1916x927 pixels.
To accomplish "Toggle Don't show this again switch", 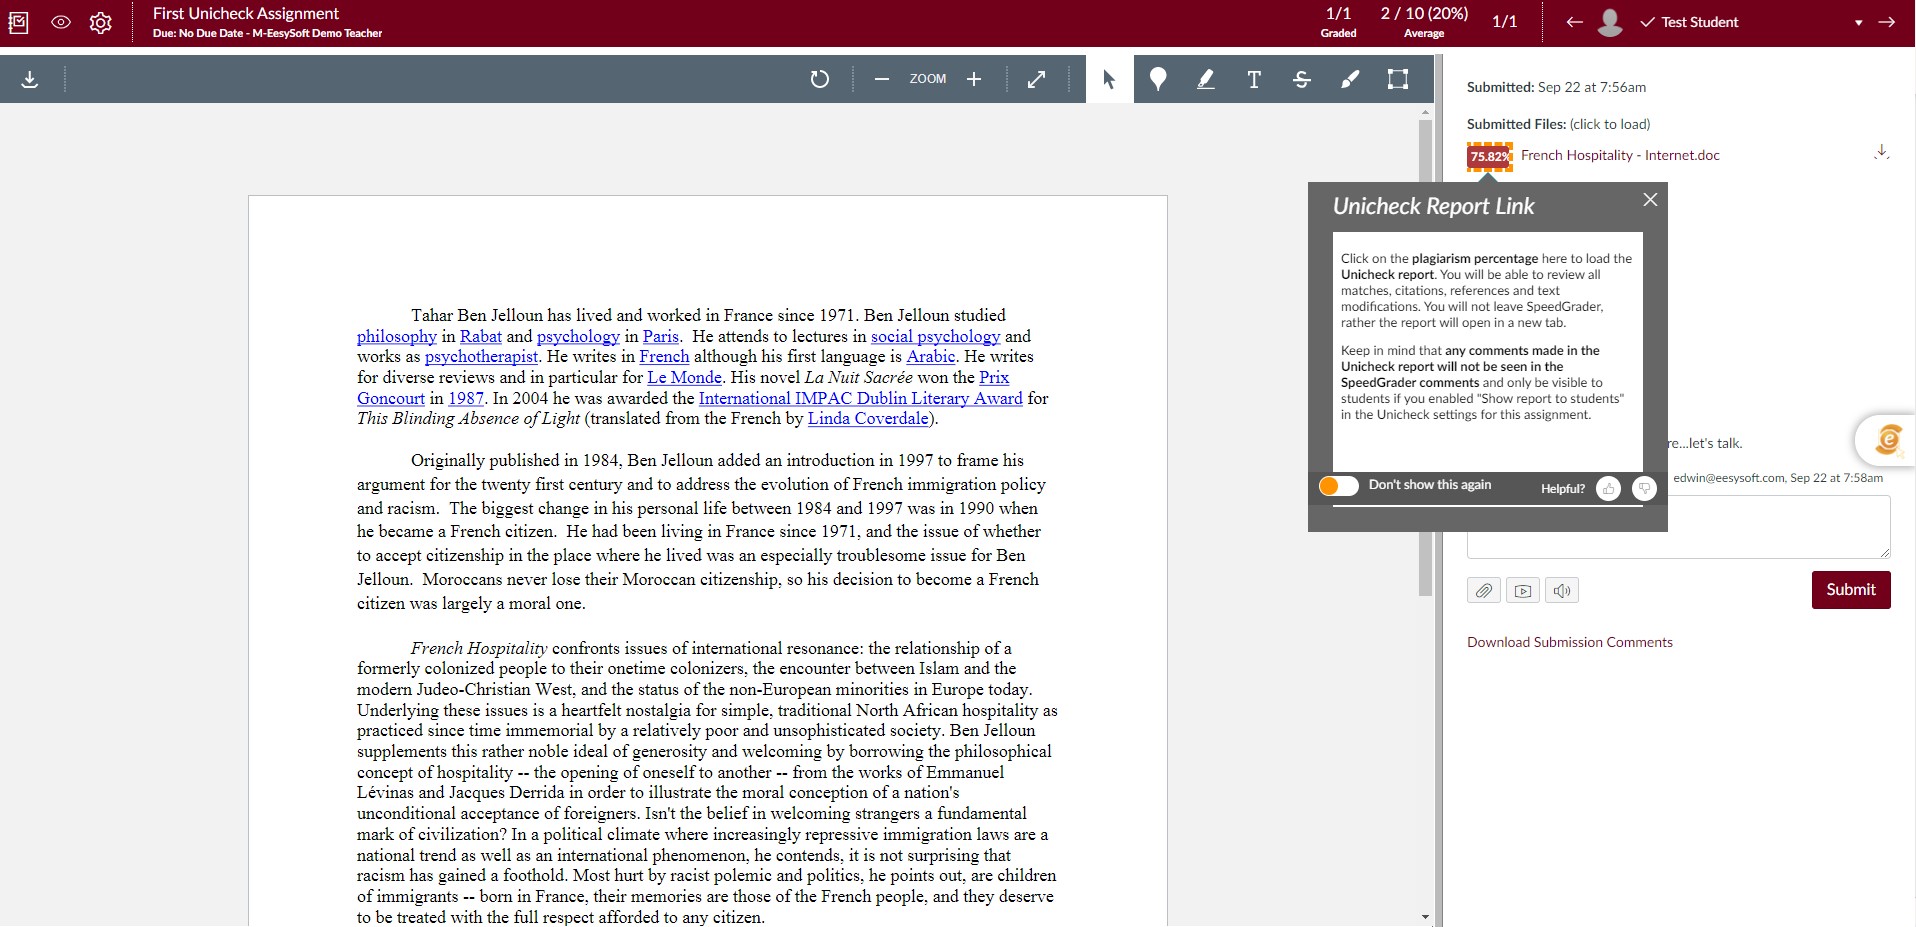I will [1339, 486].
